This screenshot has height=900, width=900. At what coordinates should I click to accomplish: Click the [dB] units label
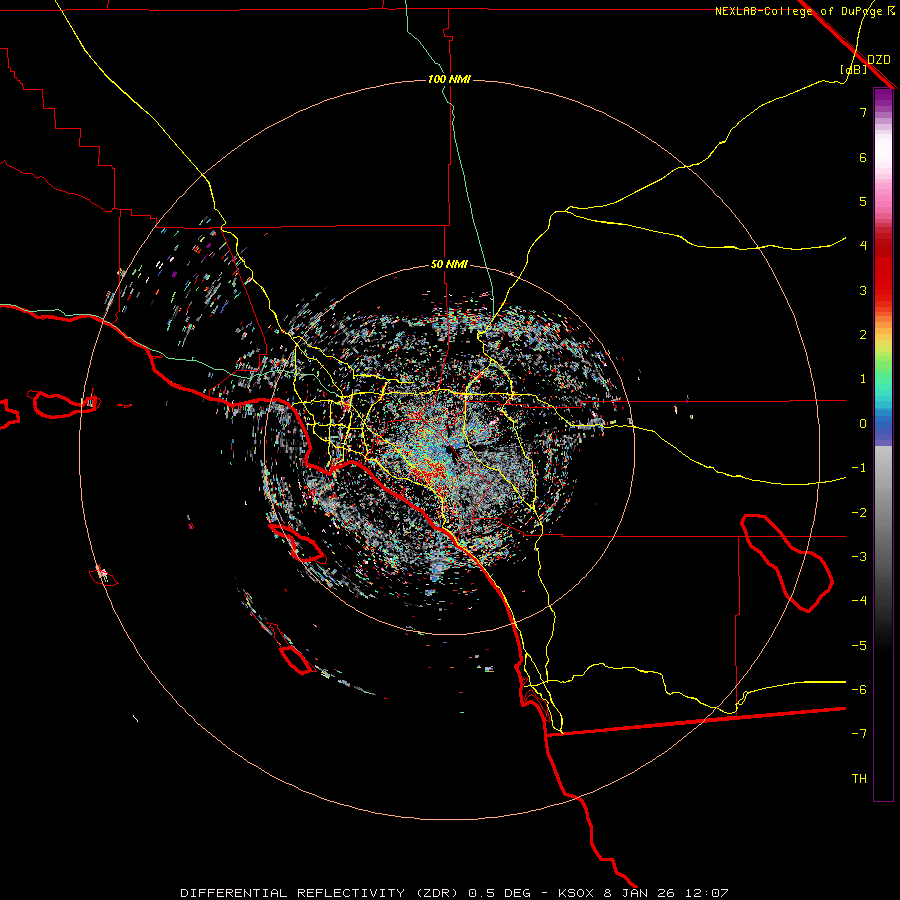coord(853,70)
